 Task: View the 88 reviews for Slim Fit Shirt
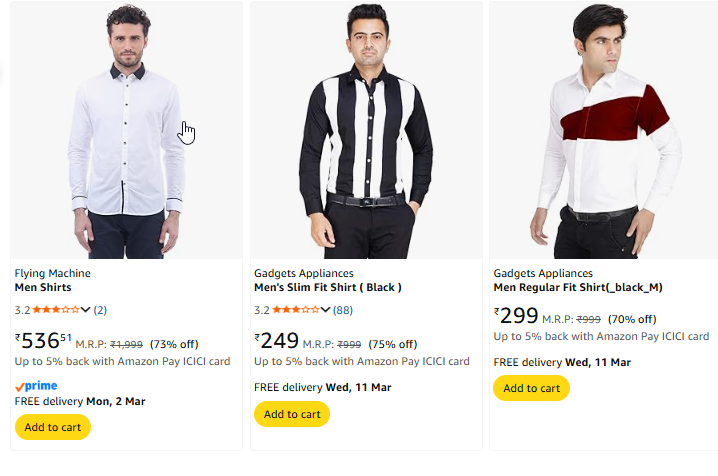(343, 310)
